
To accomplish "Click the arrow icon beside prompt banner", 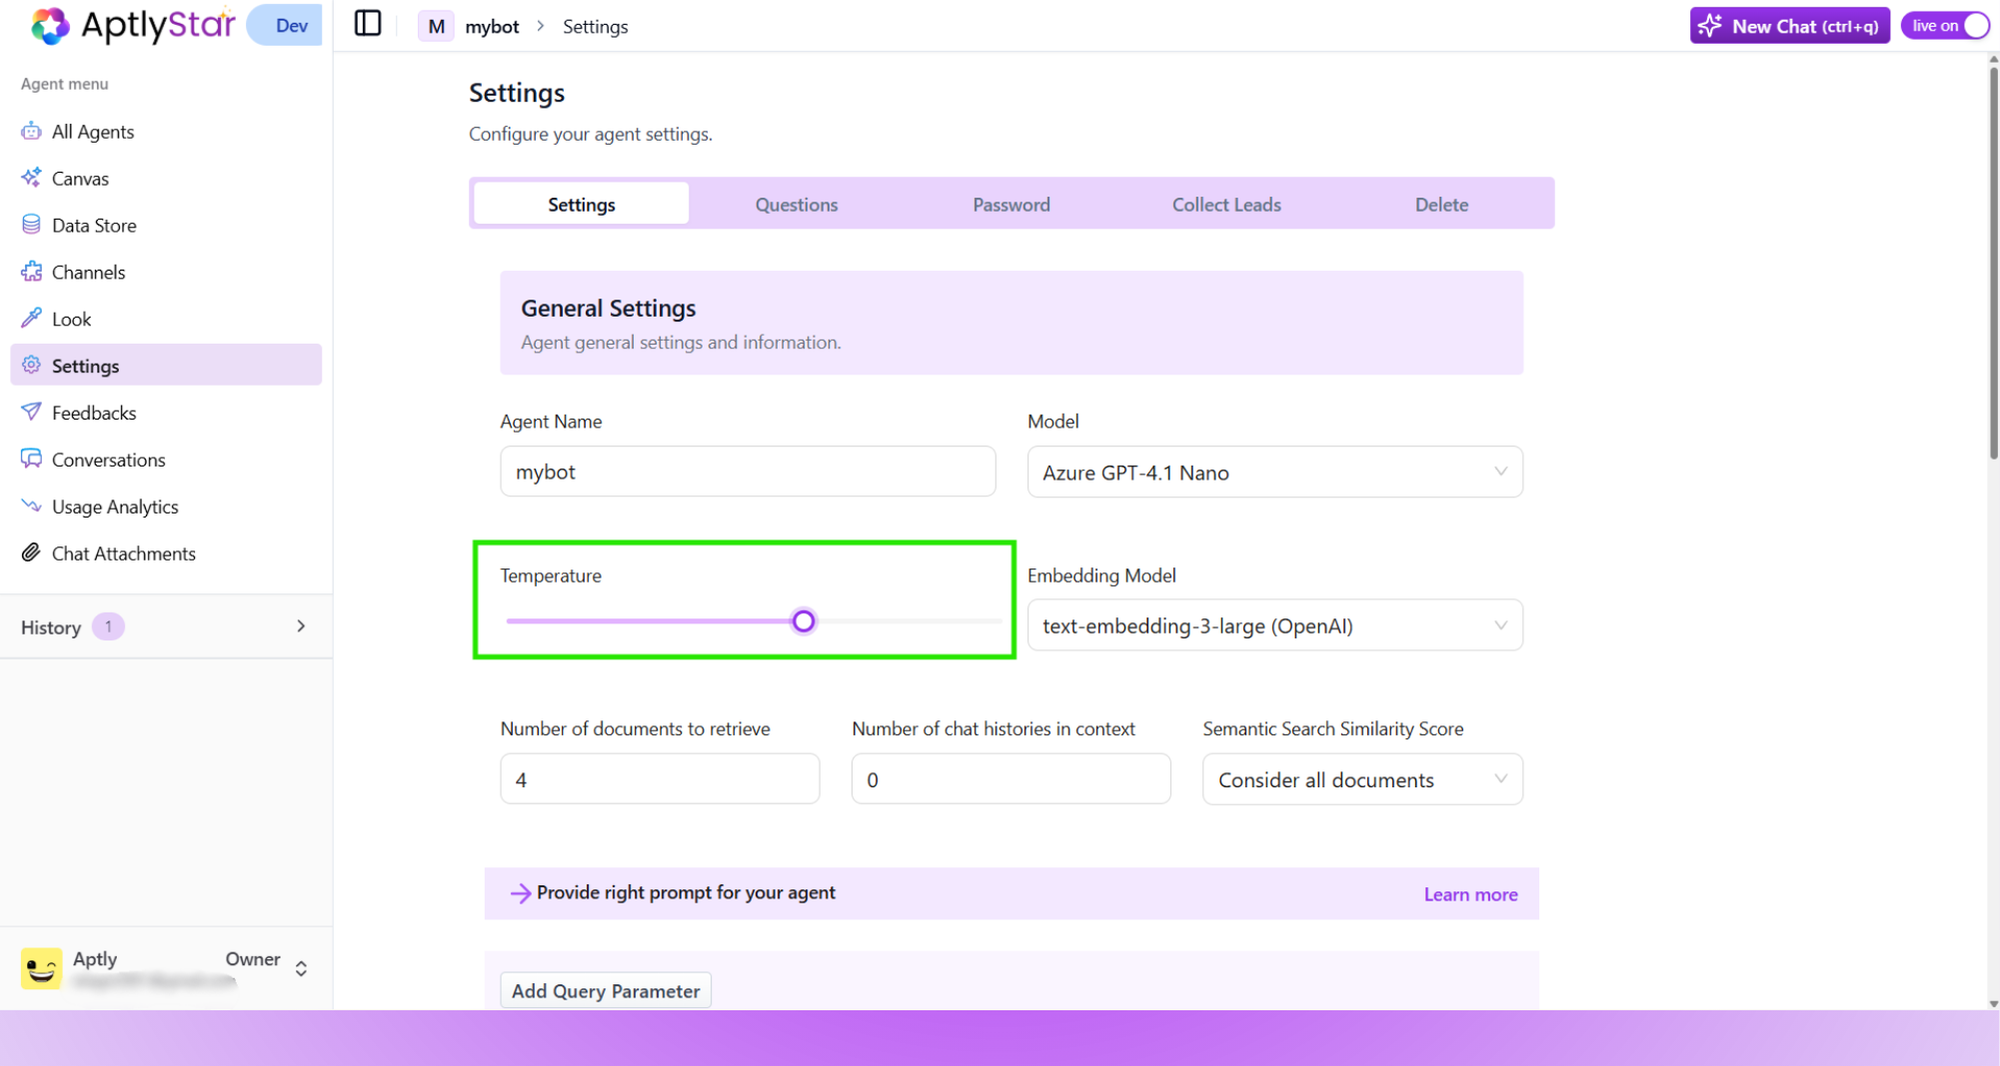I will coord(520,893).
